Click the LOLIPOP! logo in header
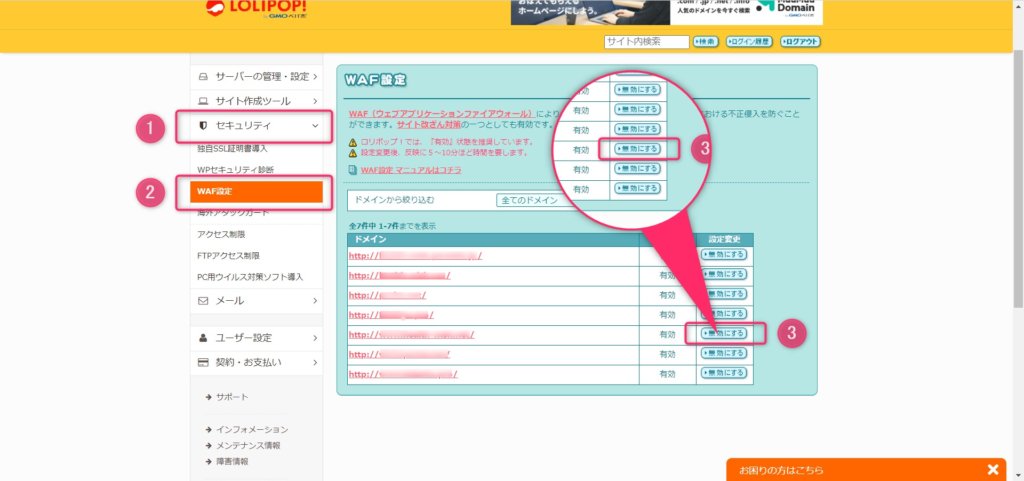1024x481 pixels. click(256, 9)
